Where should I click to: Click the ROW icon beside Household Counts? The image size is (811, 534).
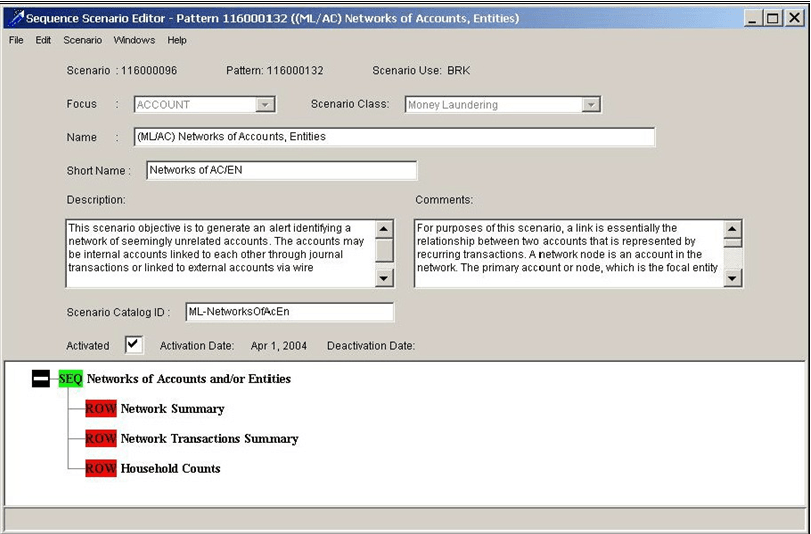101,469
